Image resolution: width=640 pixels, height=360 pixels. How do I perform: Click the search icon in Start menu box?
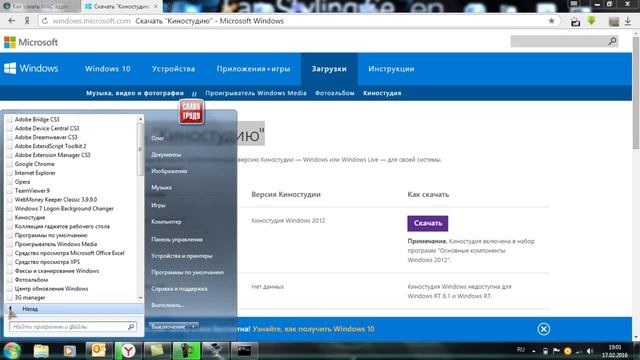[131, 327]
